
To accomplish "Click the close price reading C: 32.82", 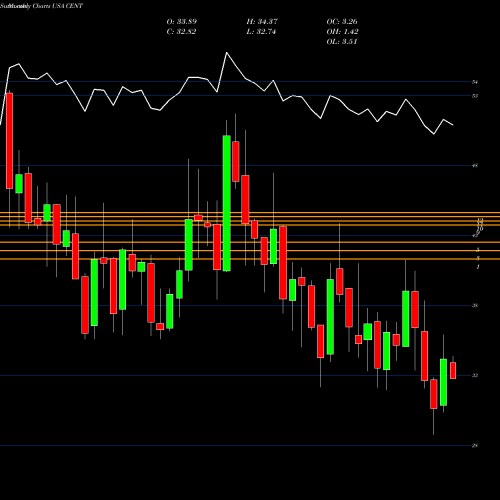I will [x=181, y=32].
